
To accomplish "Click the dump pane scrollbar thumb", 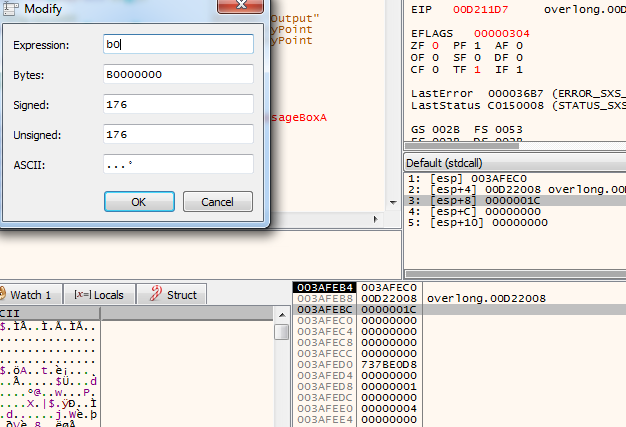I will tap(282, 332).
